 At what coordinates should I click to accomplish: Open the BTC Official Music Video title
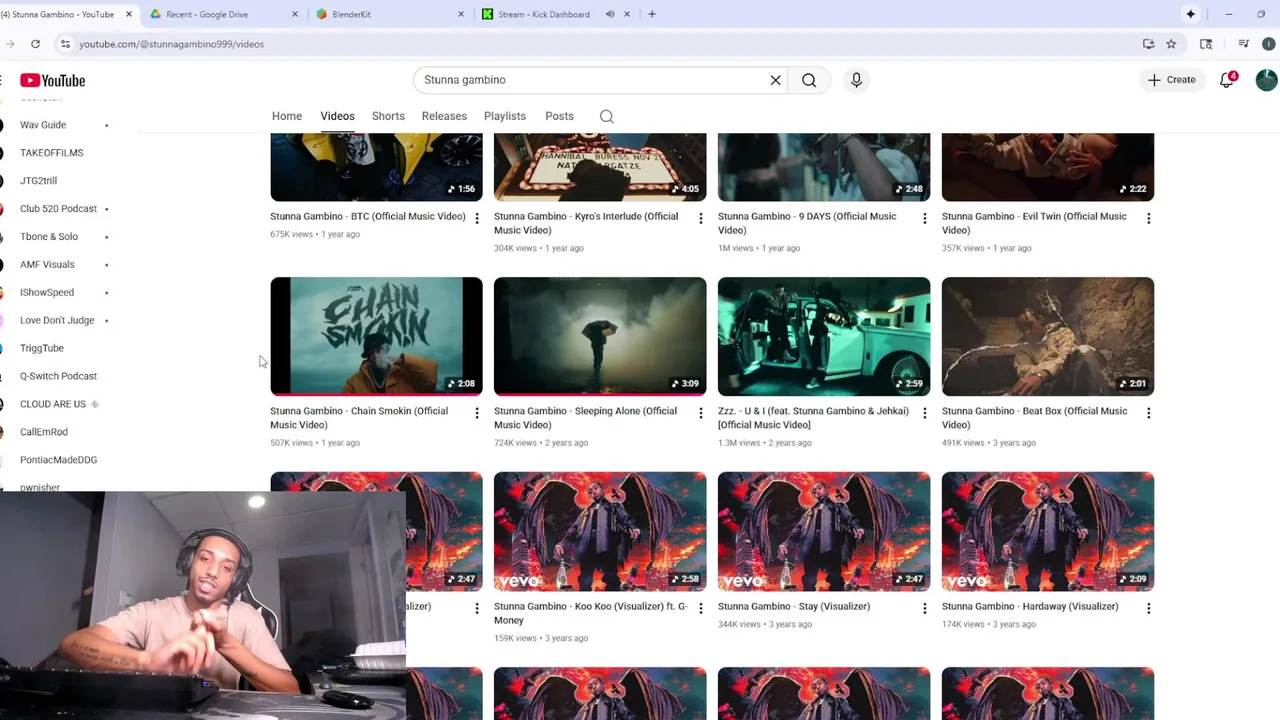tap(367, 216)
